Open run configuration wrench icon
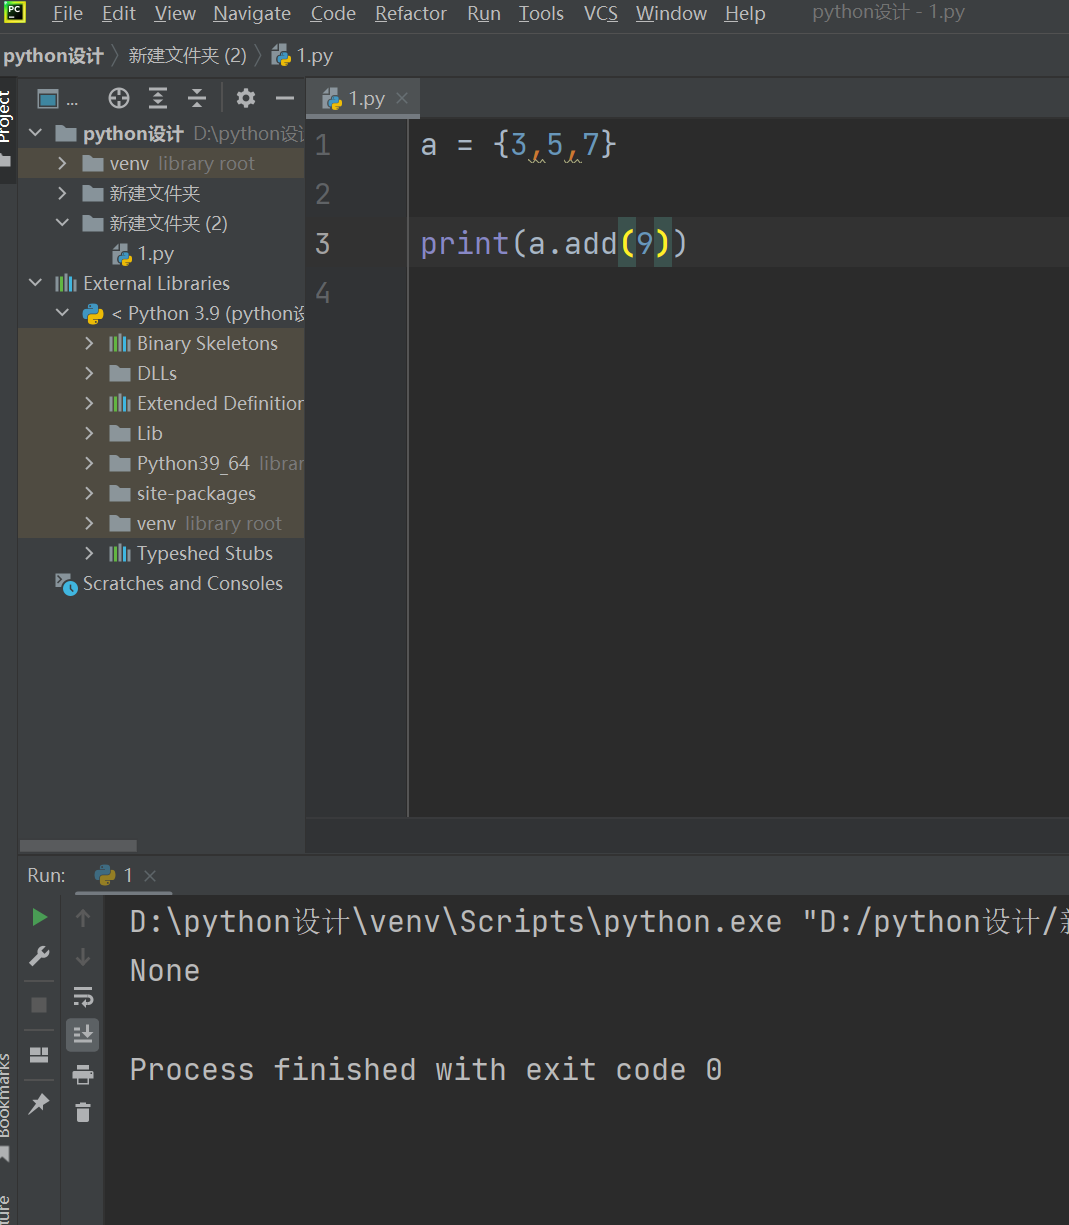The image size is (1069, 1225). [39, 956]
